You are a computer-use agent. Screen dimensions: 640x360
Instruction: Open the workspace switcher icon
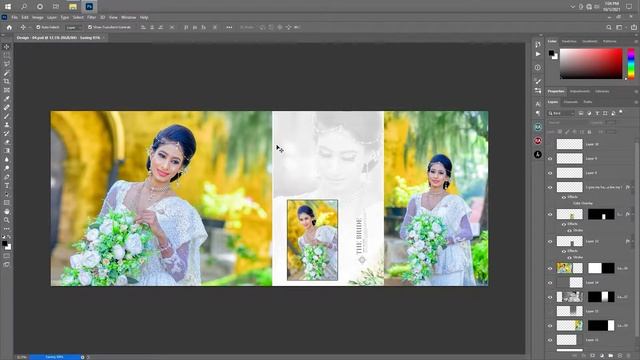pyautogui.click(x=619, y=27)
